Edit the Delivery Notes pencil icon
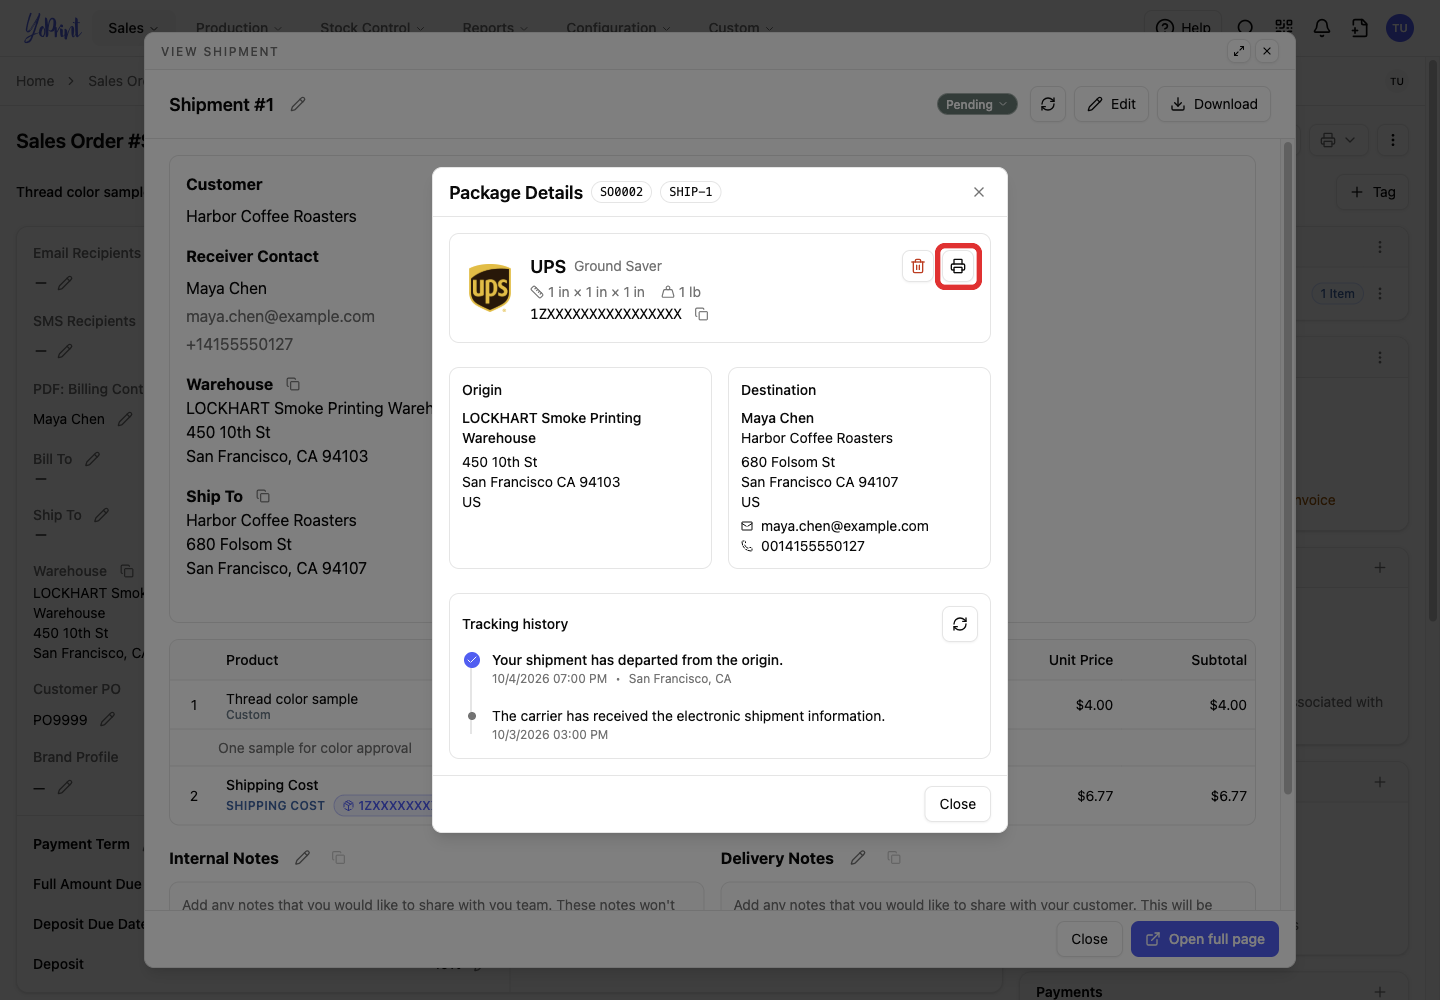The width and height of the screenshot is (1440, 1000). (x=858, y=858)
